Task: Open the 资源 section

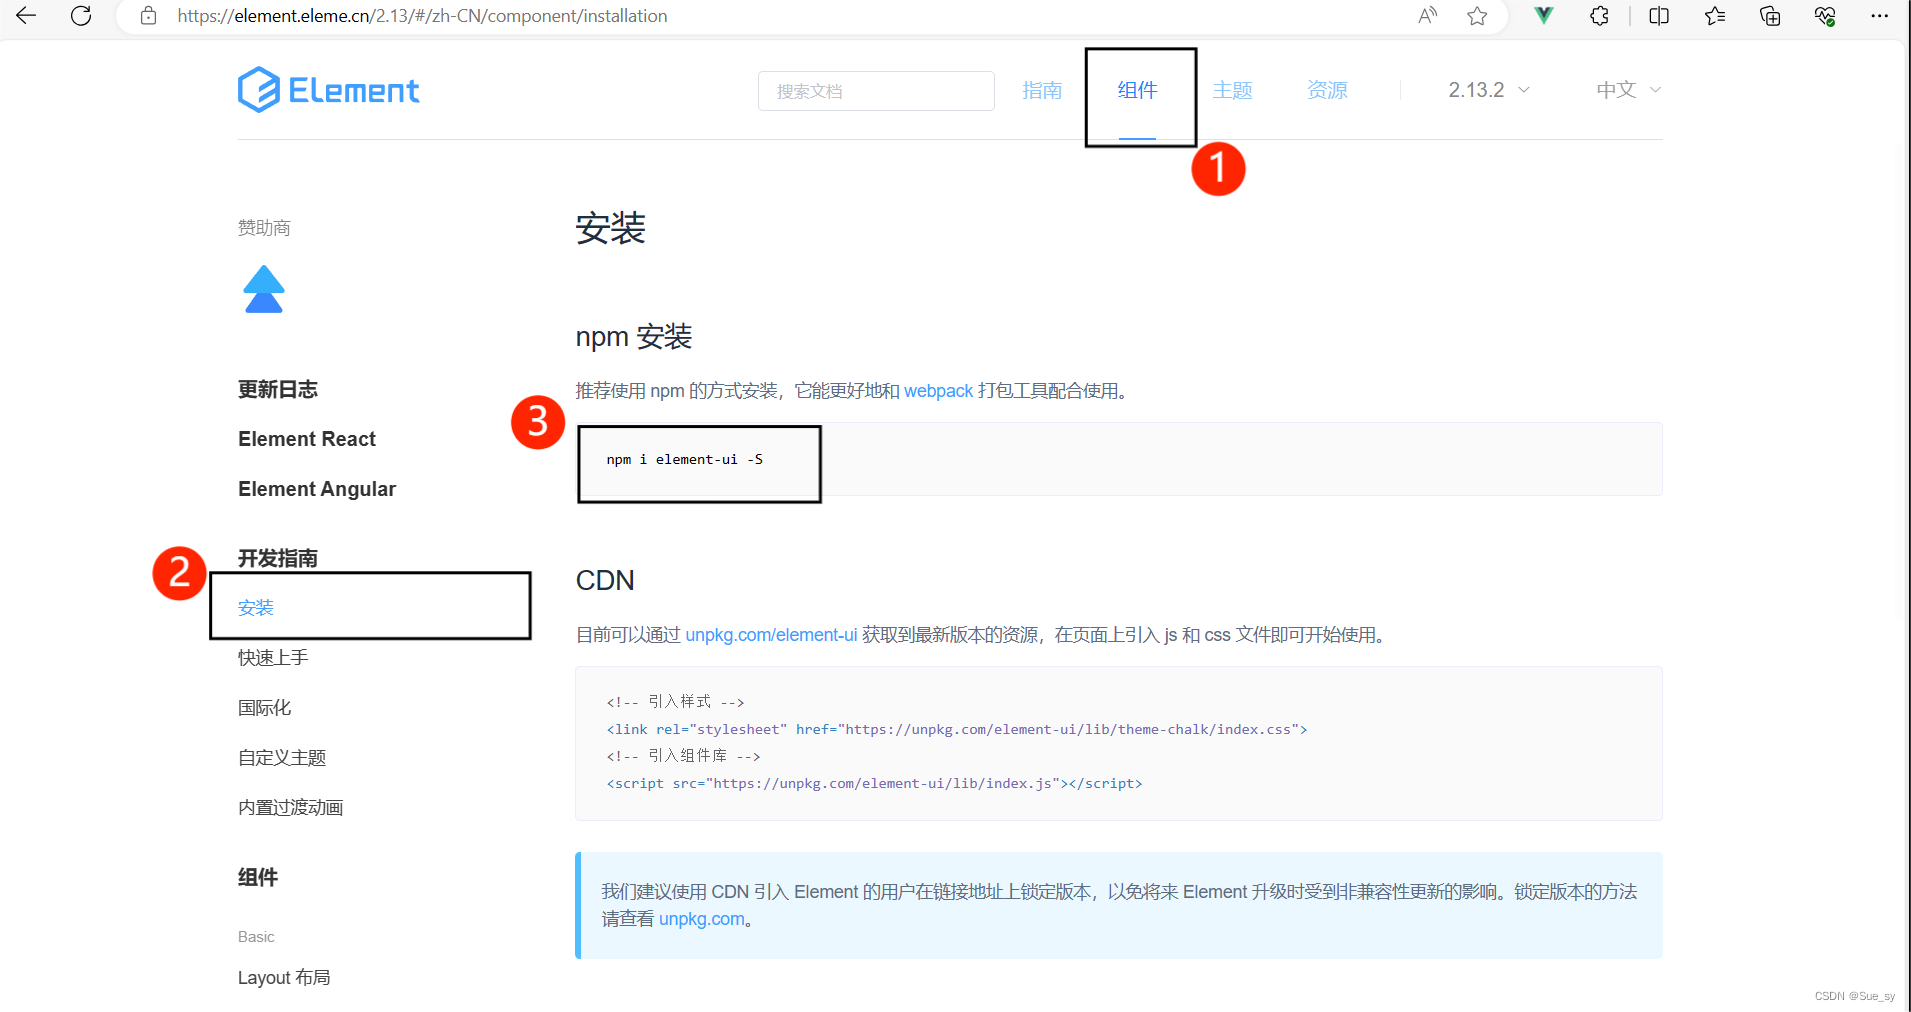Action: click(1327, 90)
